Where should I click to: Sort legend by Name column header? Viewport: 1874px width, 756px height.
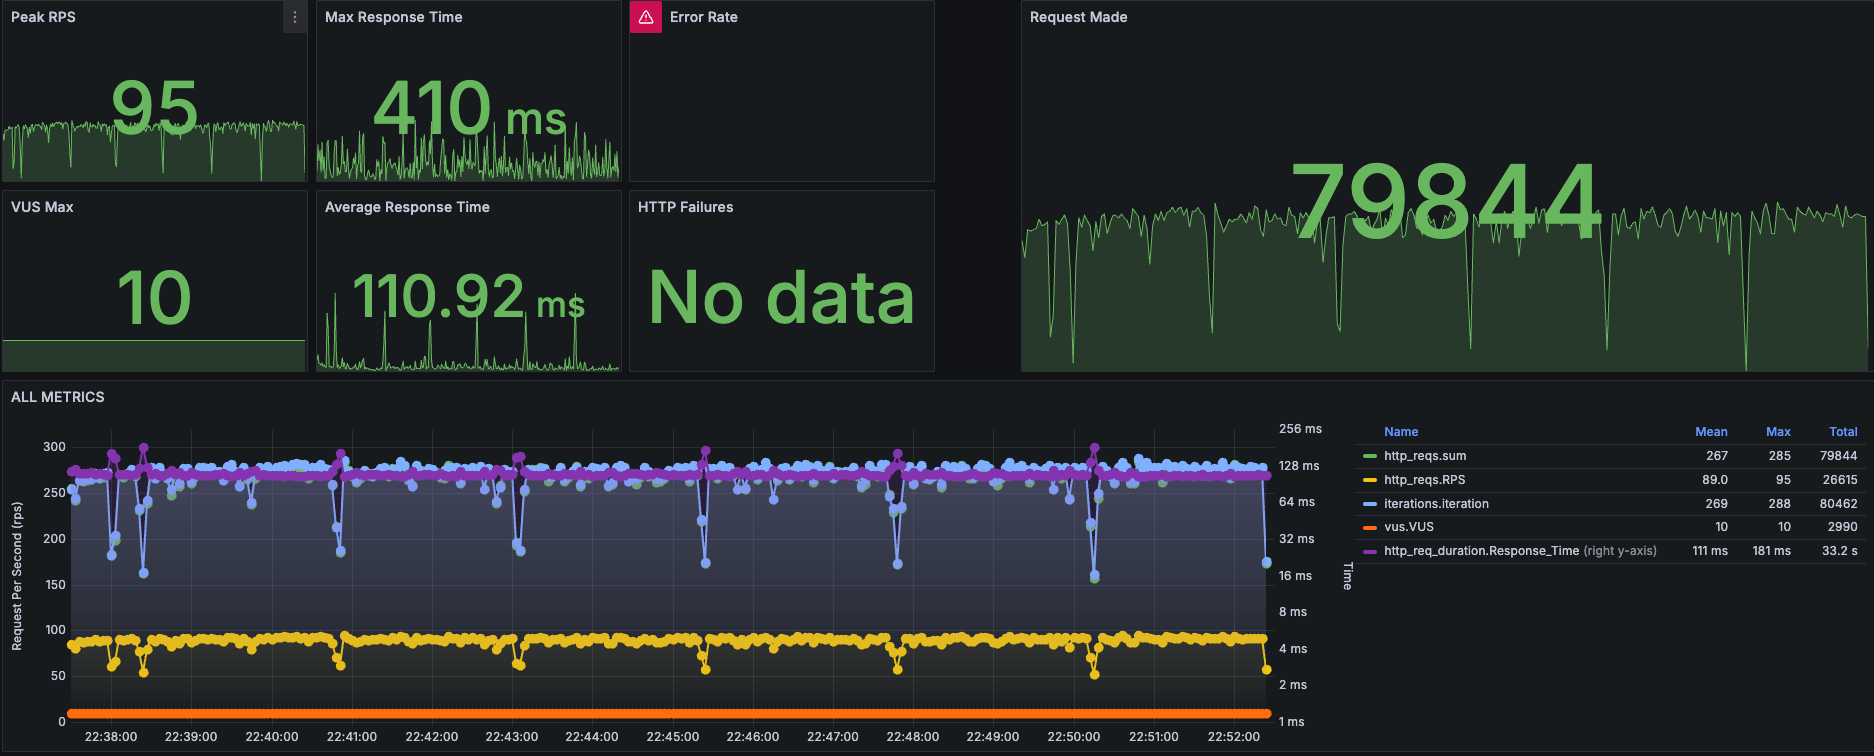pos(1401,432)
